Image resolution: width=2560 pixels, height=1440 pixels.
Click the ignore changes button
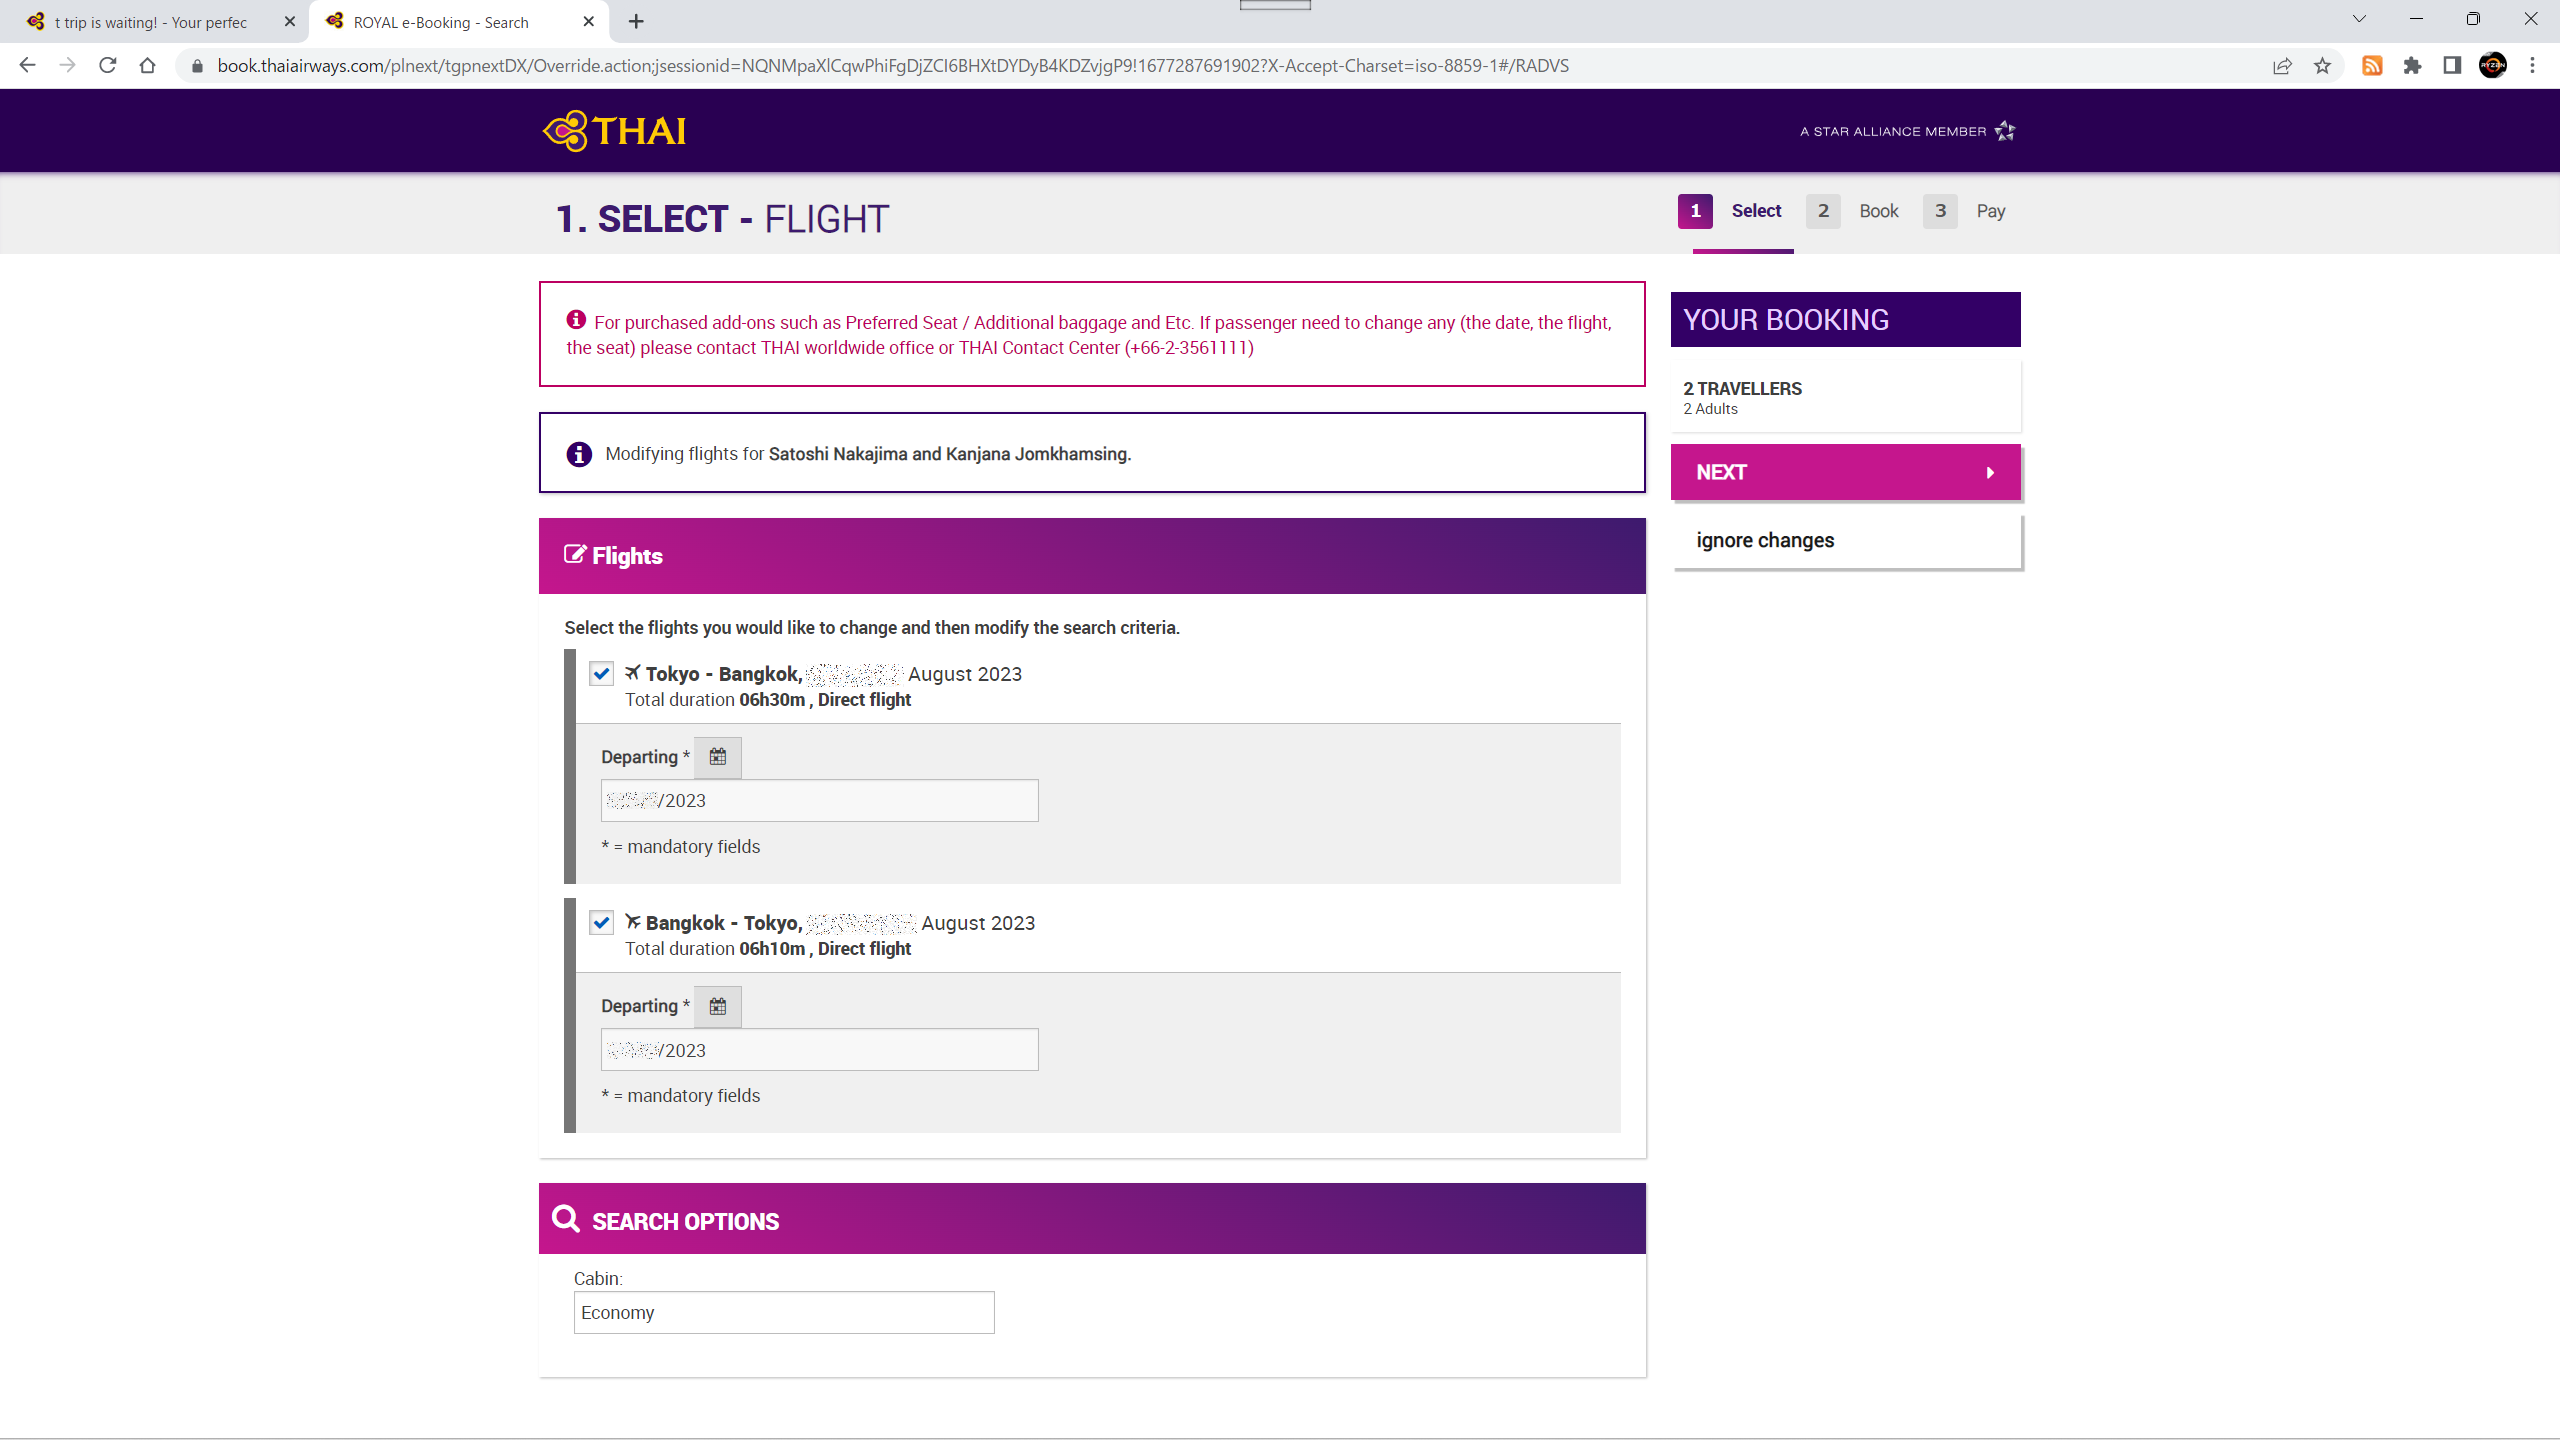coord(1847,541)
